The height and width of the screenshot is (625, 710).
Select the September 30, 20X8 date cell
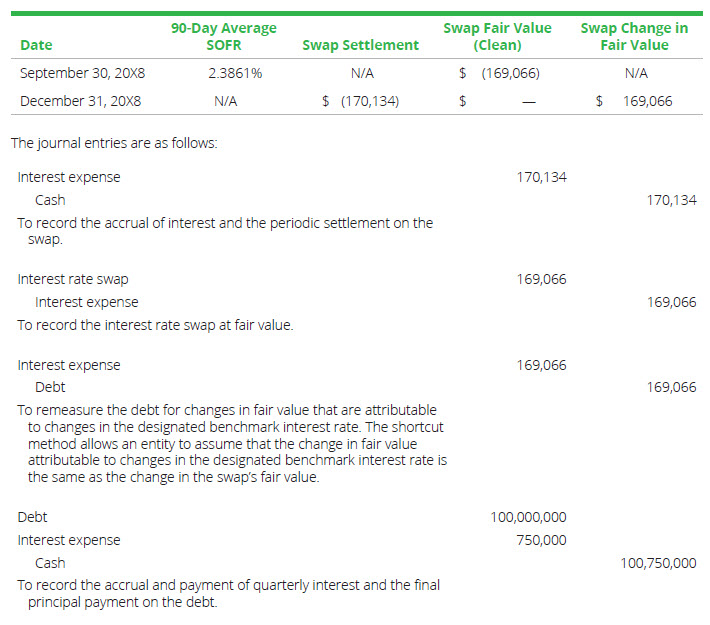80,73
